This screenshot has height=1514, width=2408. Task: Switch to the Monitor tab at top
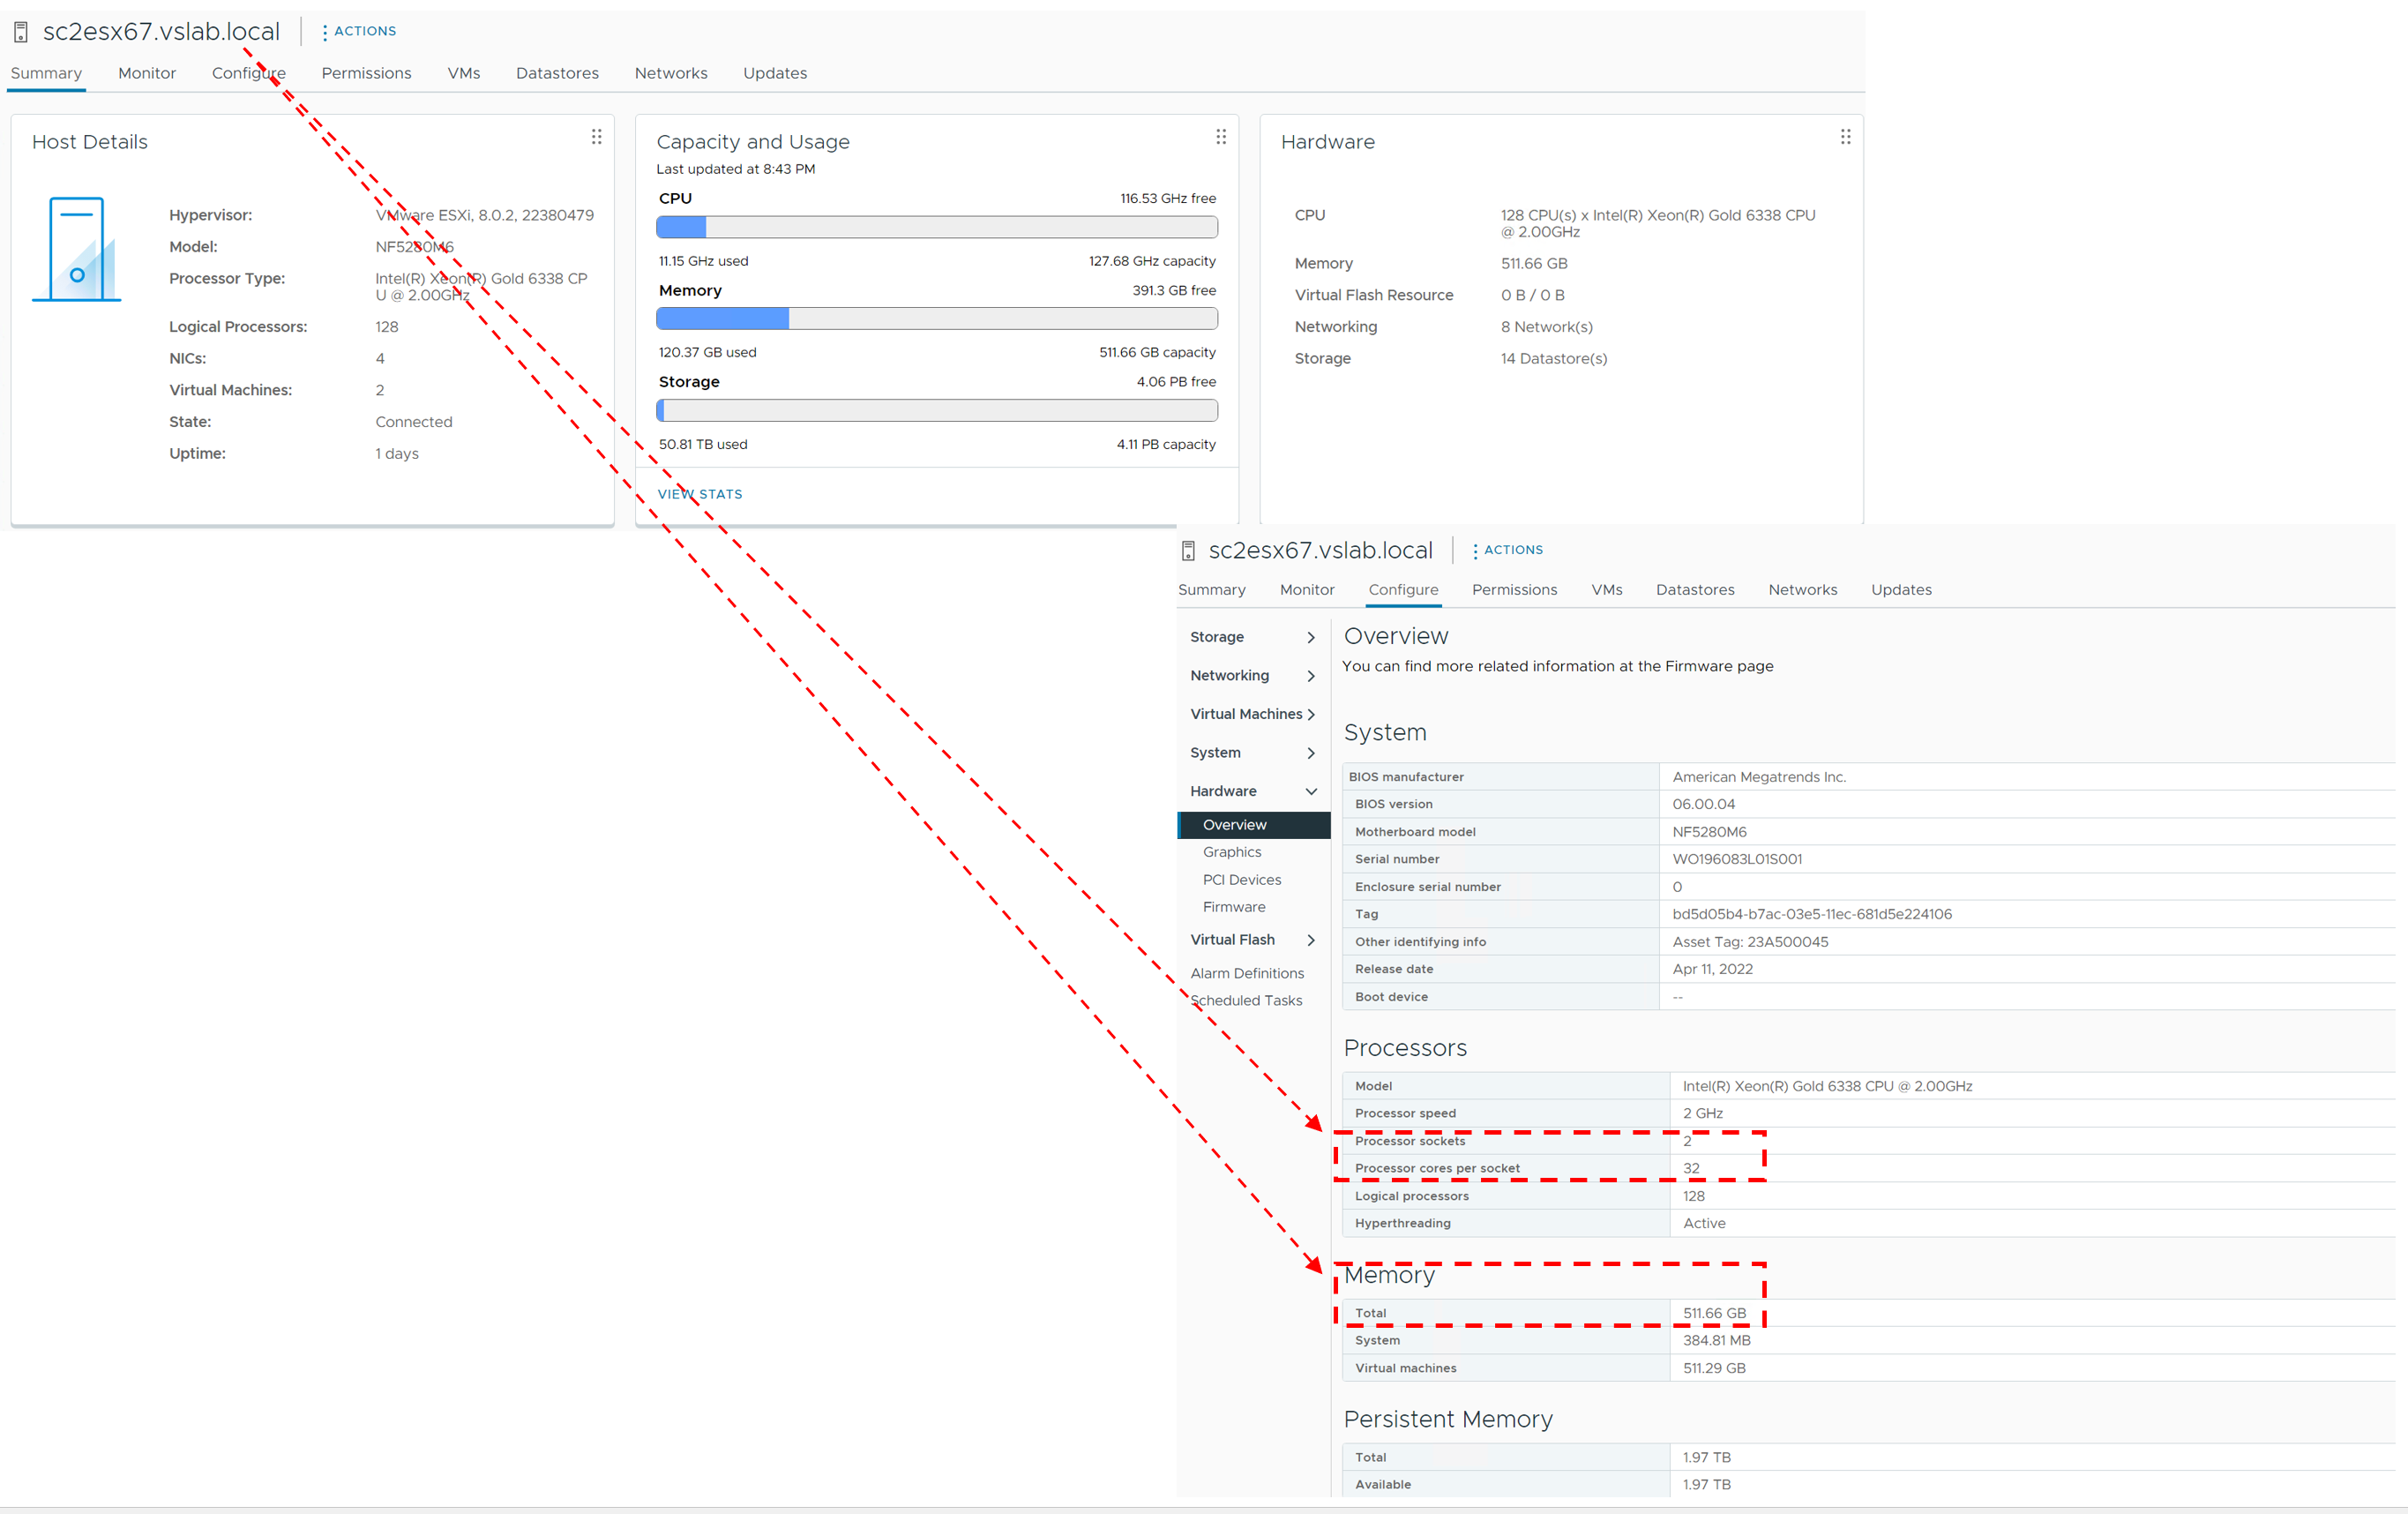147,73
